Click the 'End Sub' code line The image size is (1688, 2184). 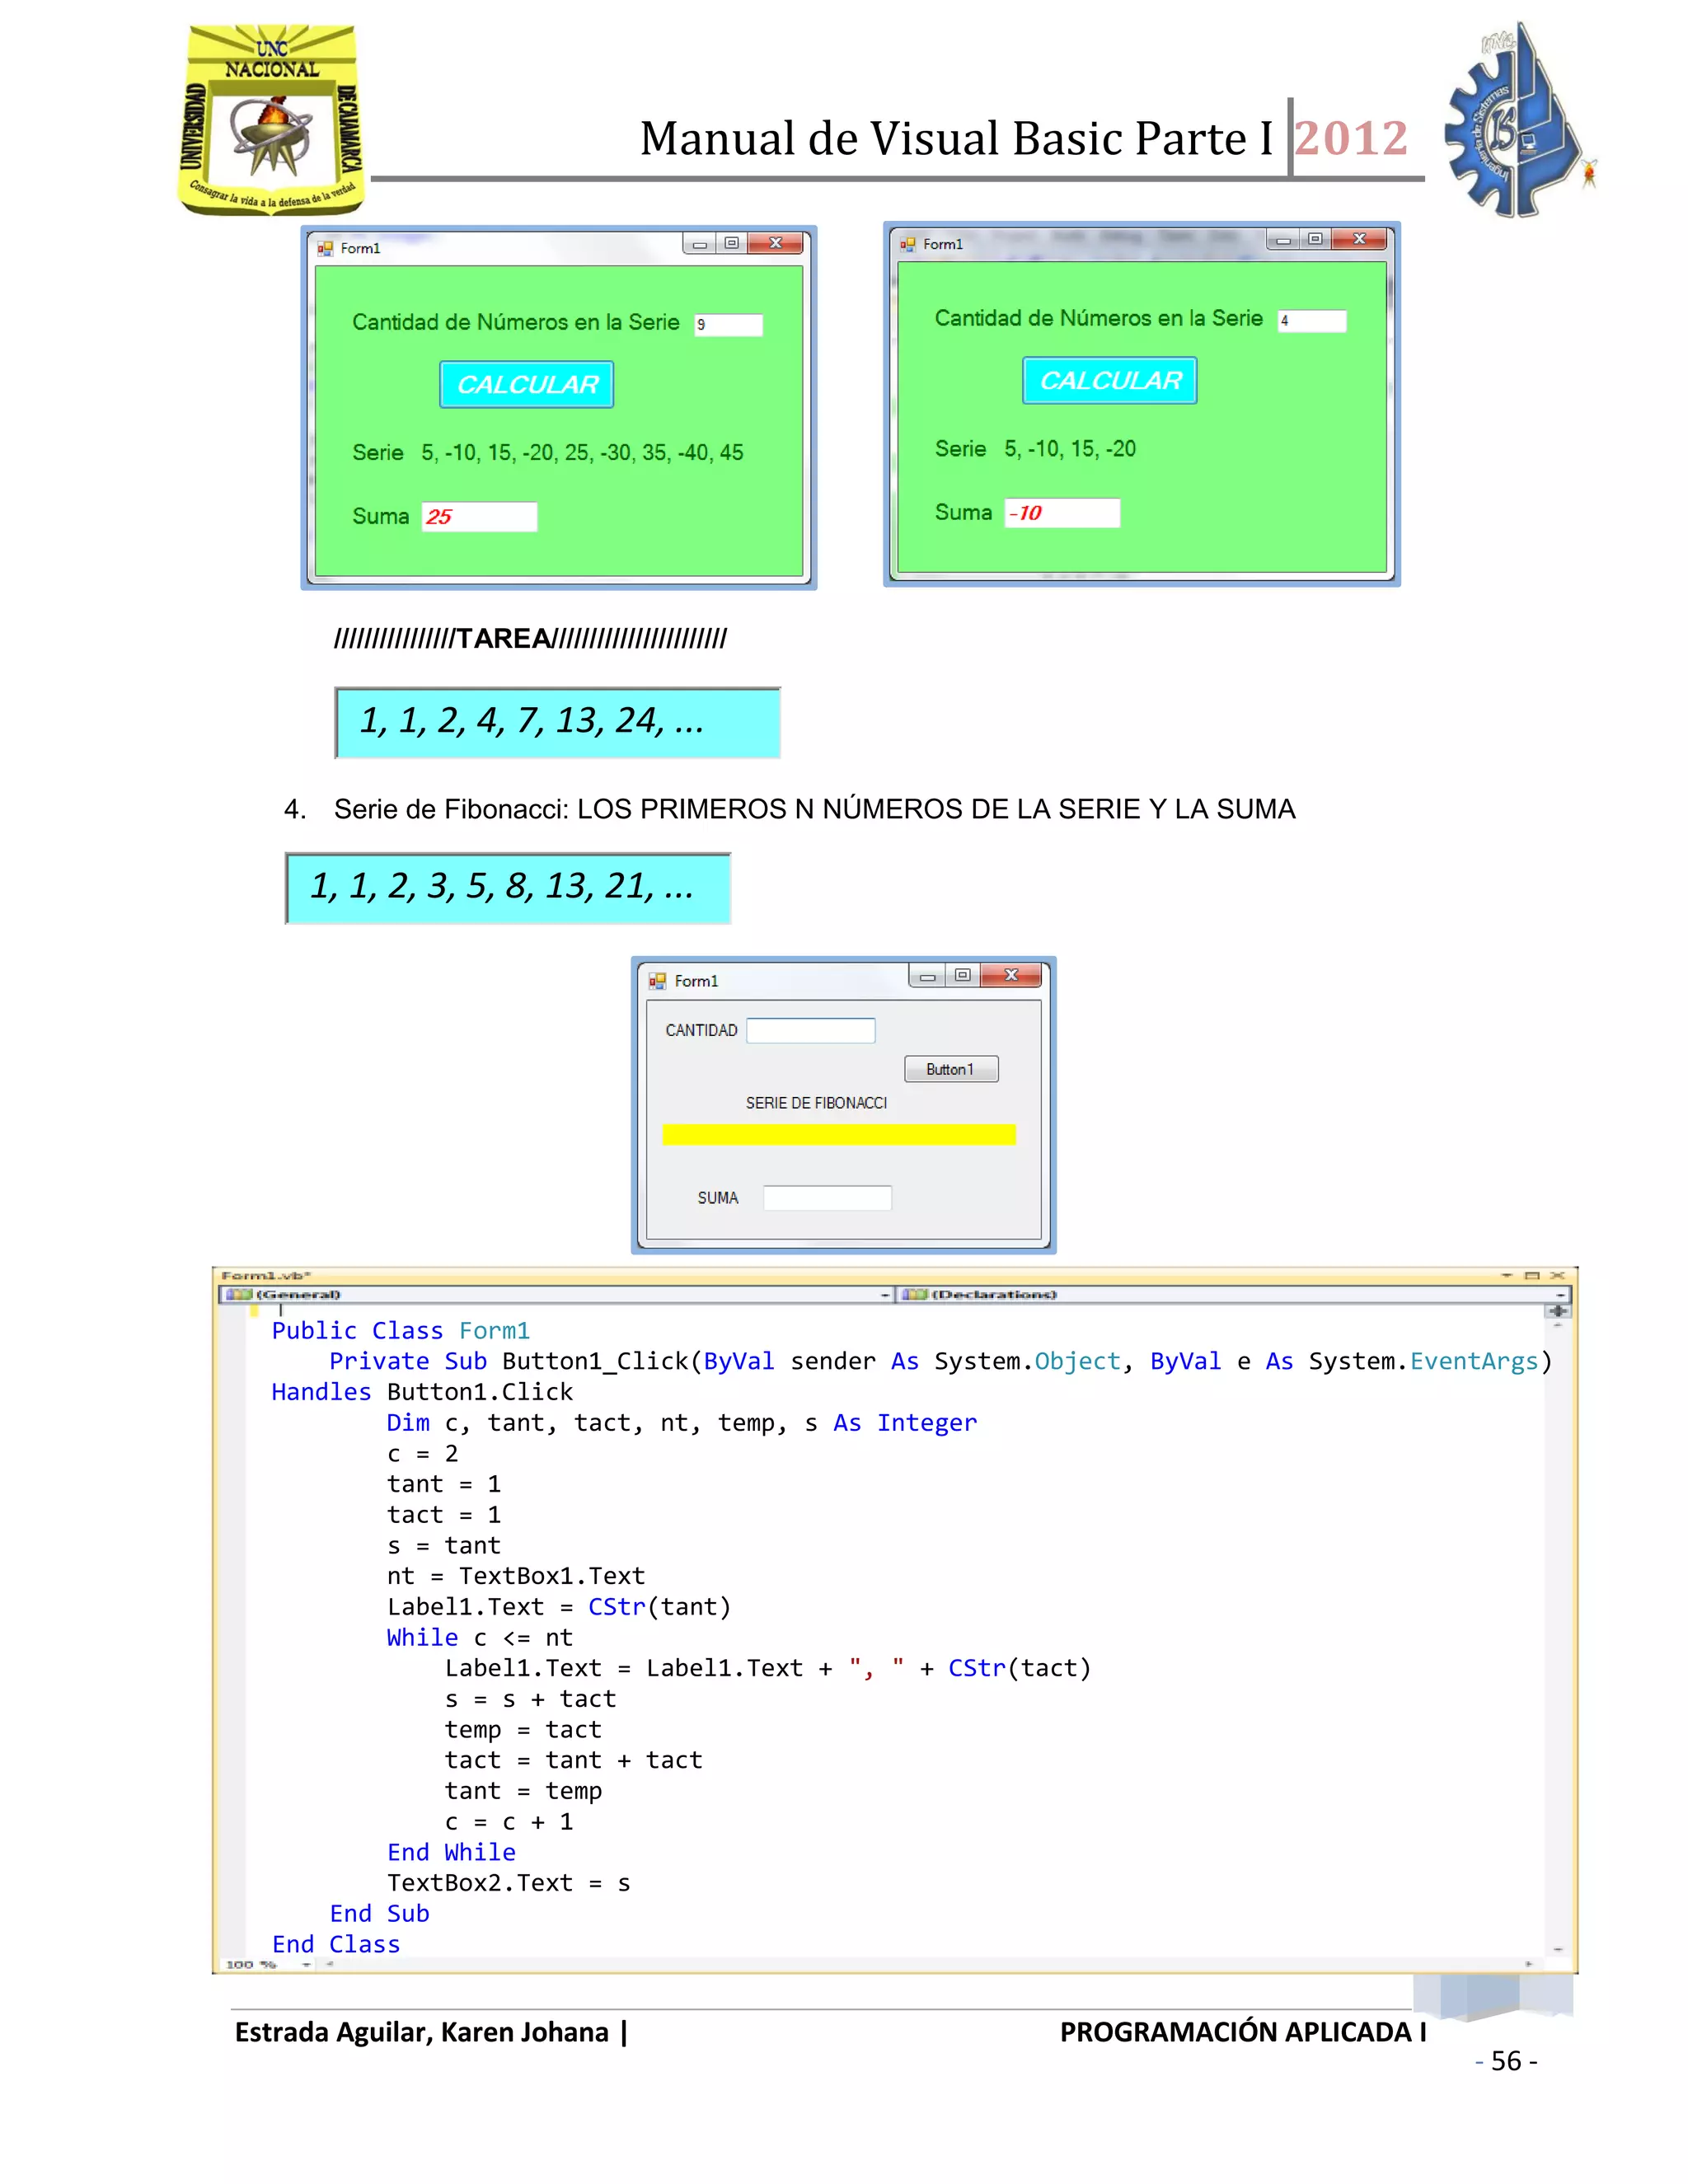[x=380, y=1913]
